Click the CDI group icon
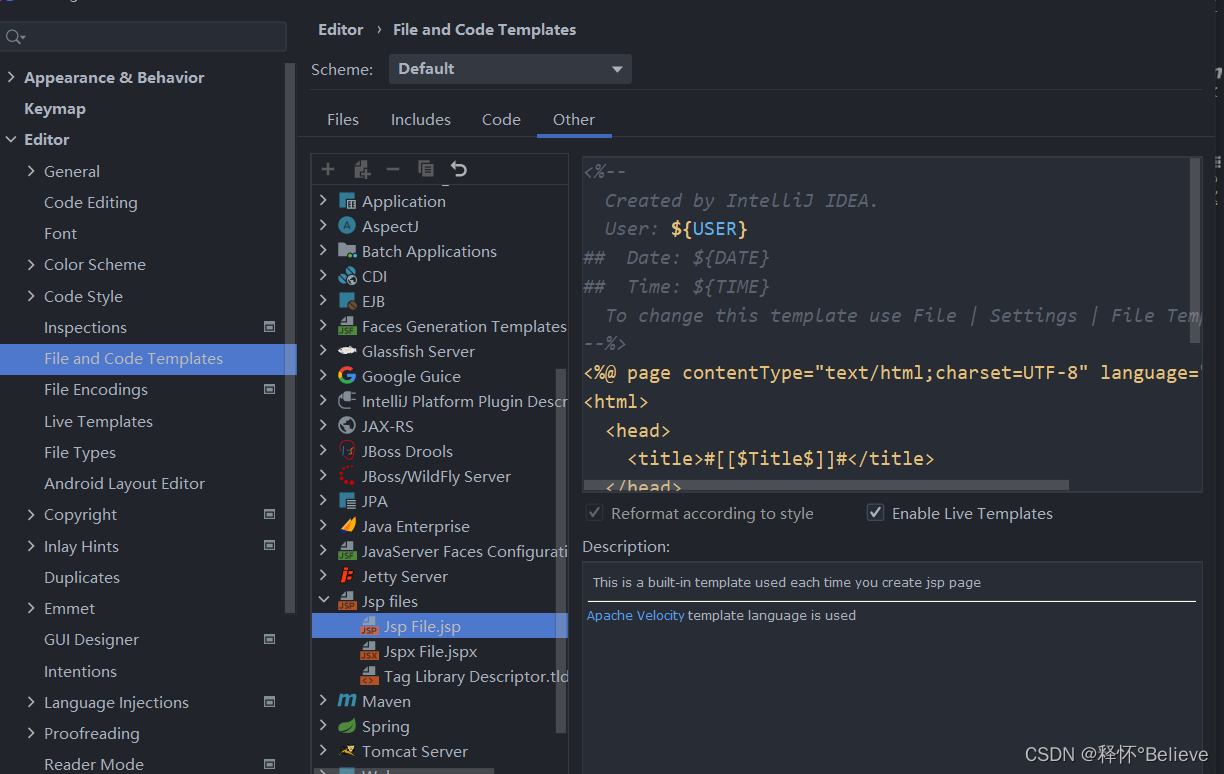 click(347, 276)
